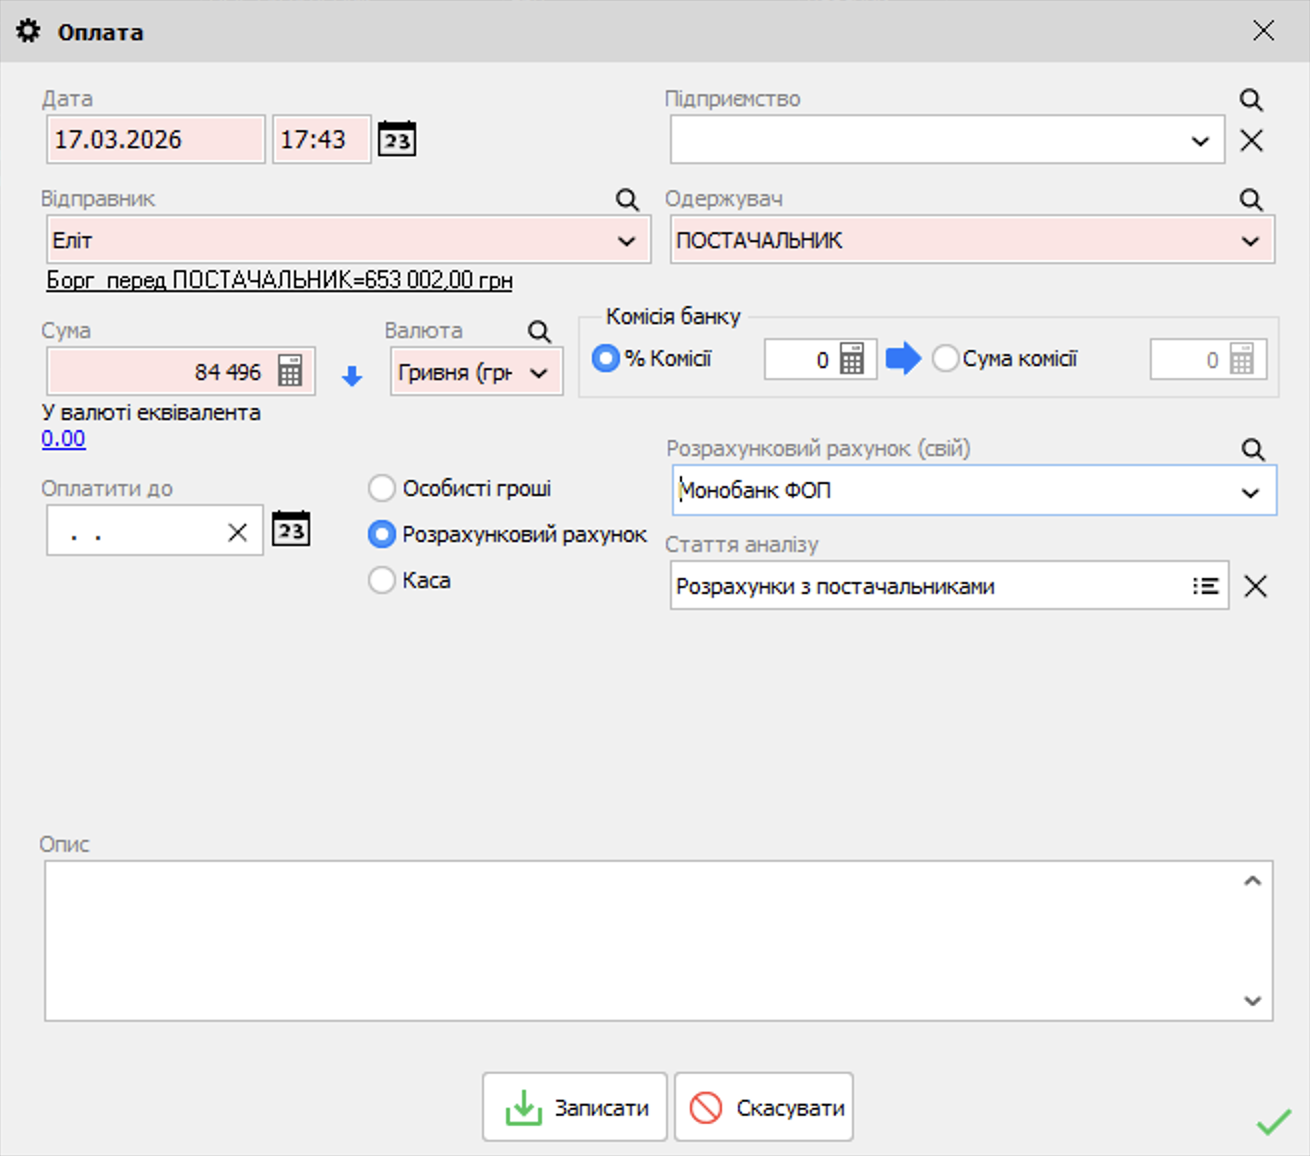Expand the Одержувач dropdown showing ПОСТАЧАЛЬНИК
This screenshot has width=1310, height=1156.
click(1250, 241)
